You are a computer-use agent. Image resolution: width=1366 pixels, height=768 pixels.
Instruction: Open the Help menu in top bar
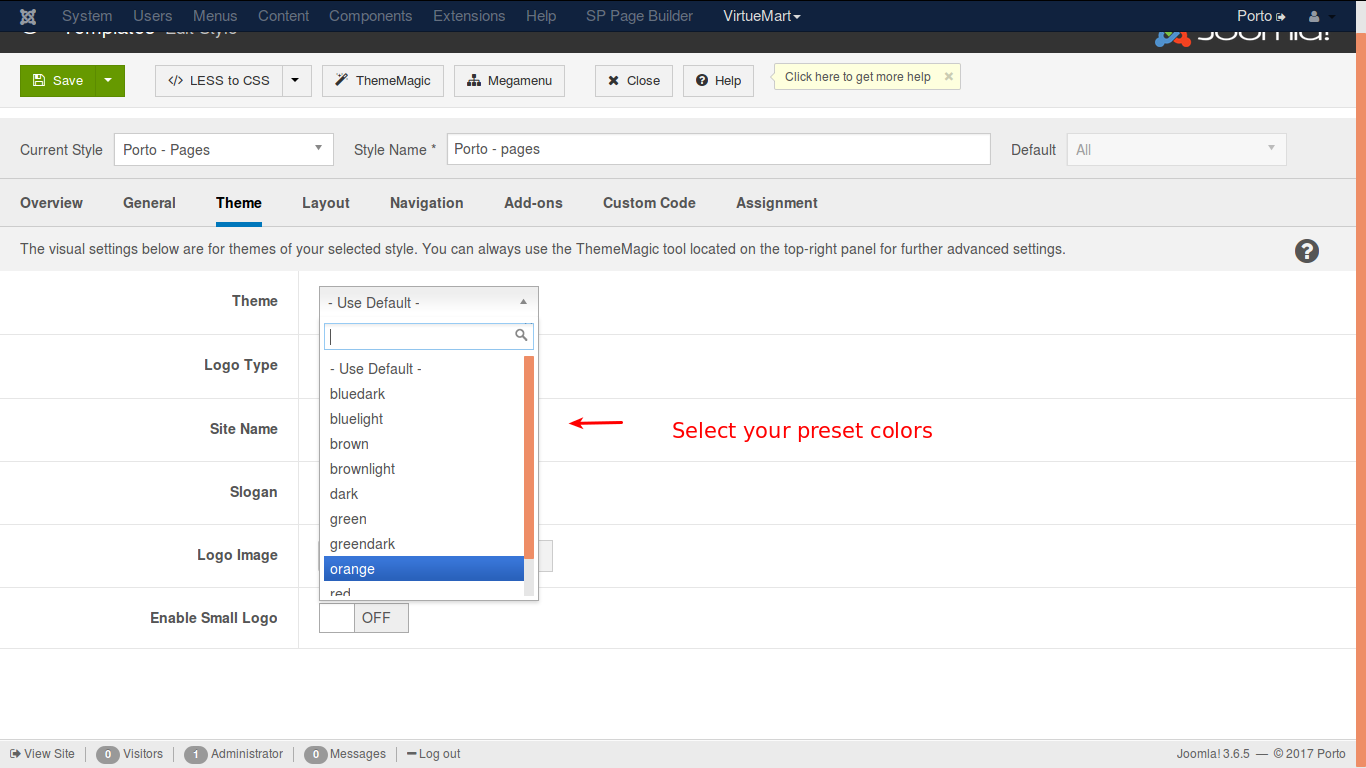click(x=541, y=16)
